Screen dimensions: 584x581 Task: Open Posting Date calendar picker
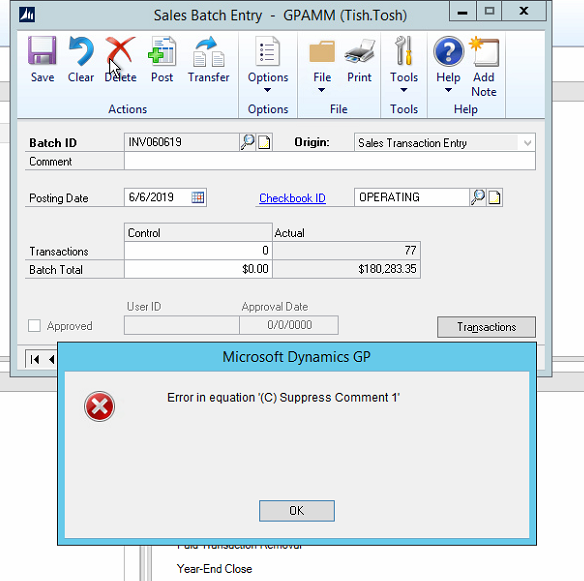198,197
